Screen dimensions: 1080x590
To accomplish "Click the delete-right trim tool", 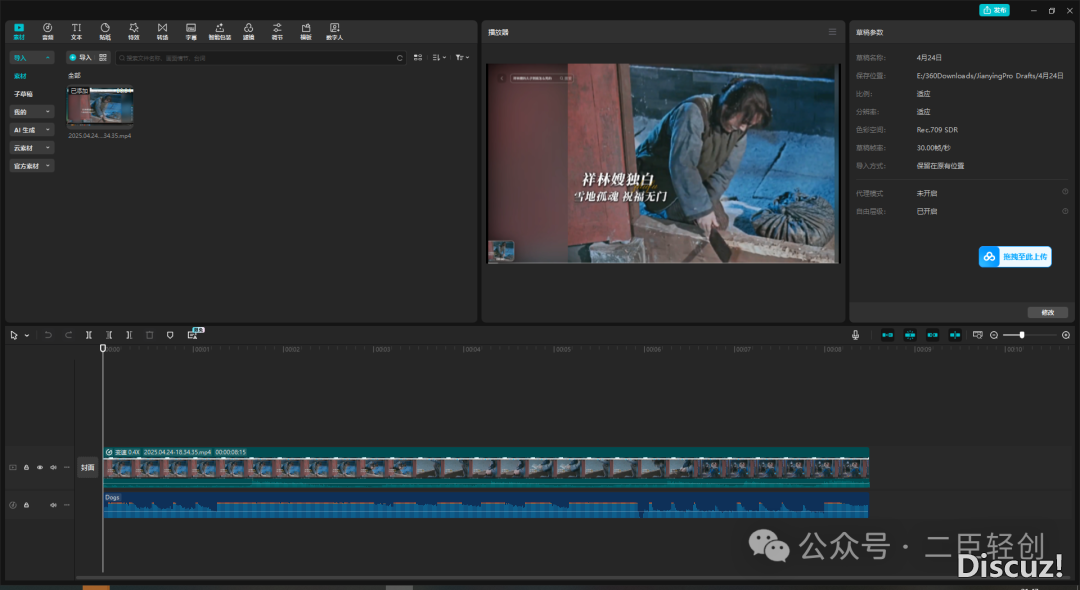I will click(129, 335).
